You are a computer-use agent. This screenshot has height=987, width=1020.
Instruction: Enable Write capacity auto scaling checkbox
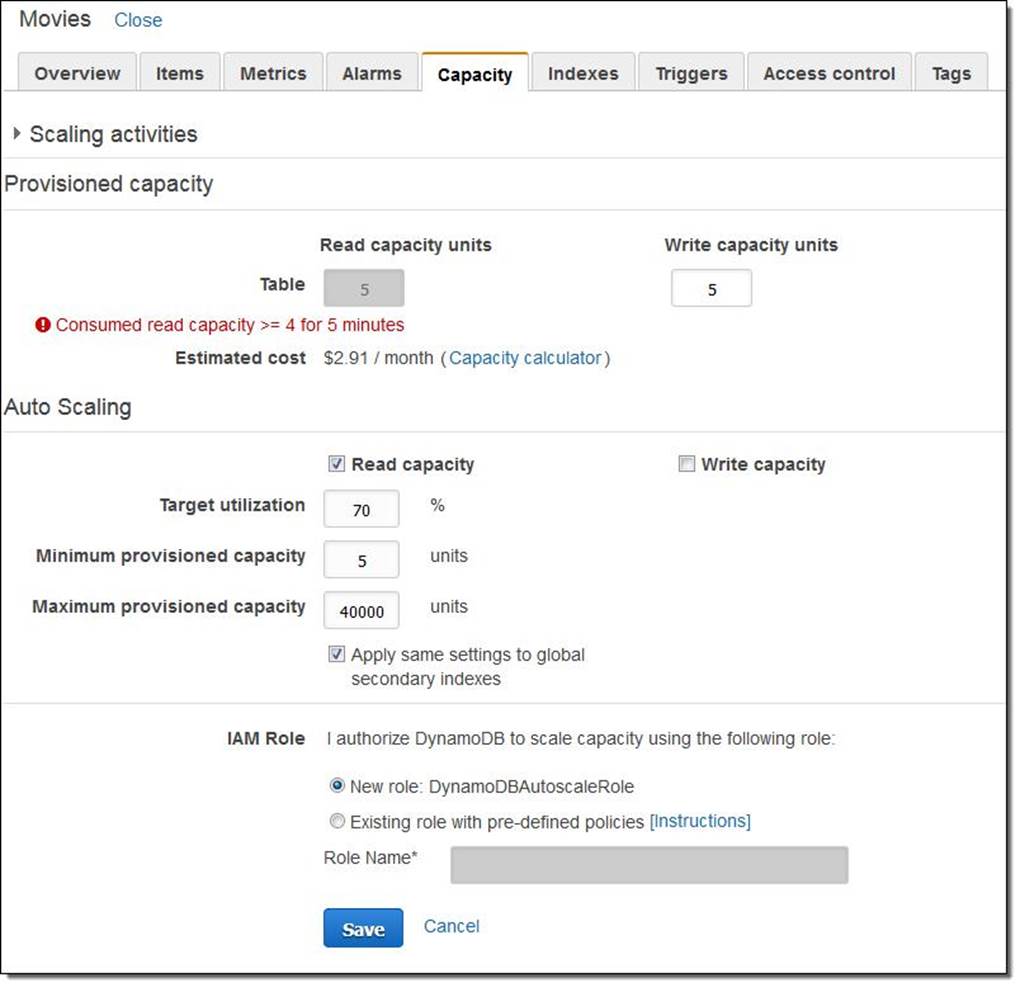point(687,464)
